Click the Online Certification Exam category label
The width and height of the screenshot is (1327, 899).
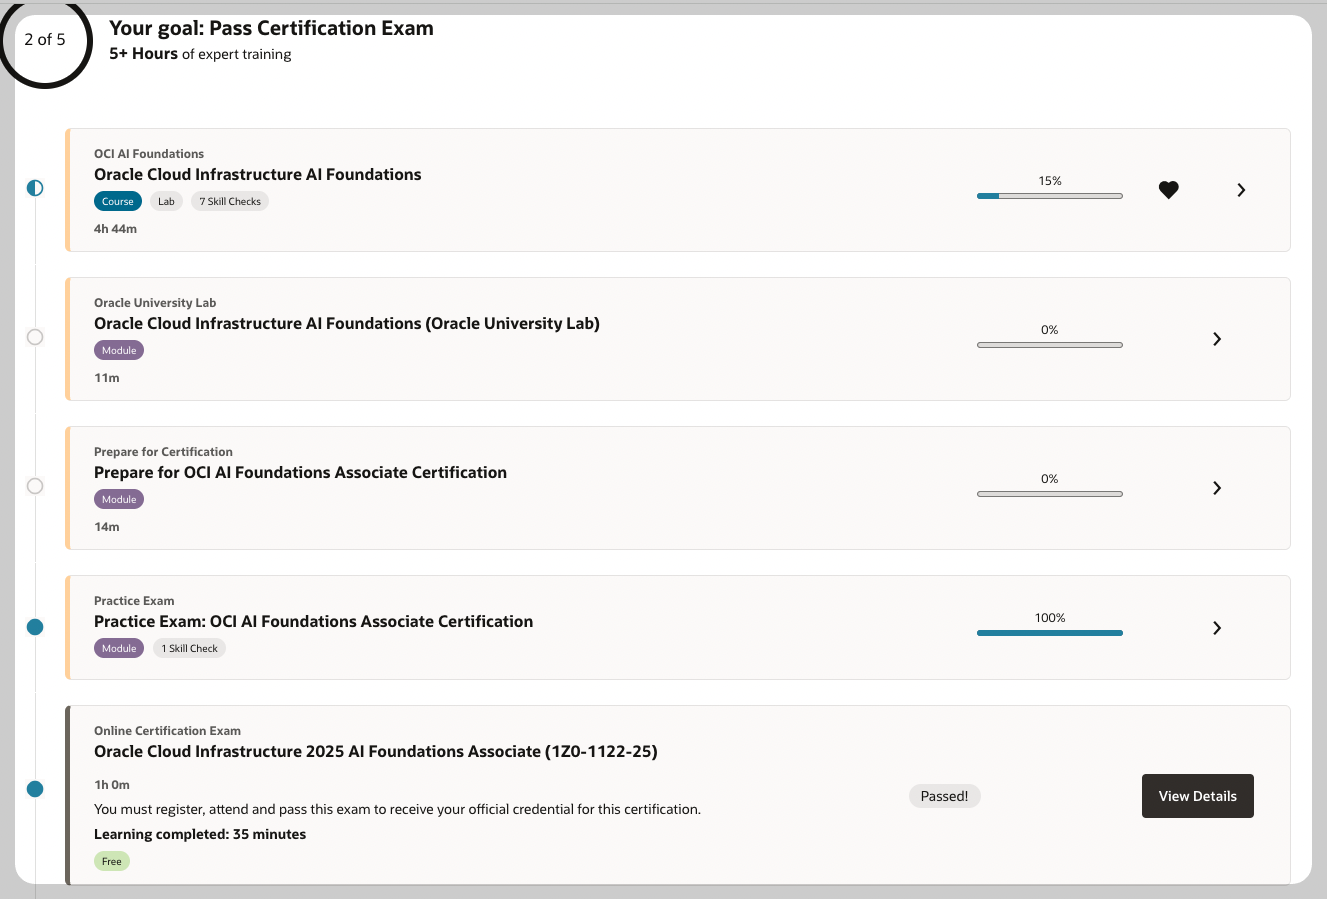[167, 731]
